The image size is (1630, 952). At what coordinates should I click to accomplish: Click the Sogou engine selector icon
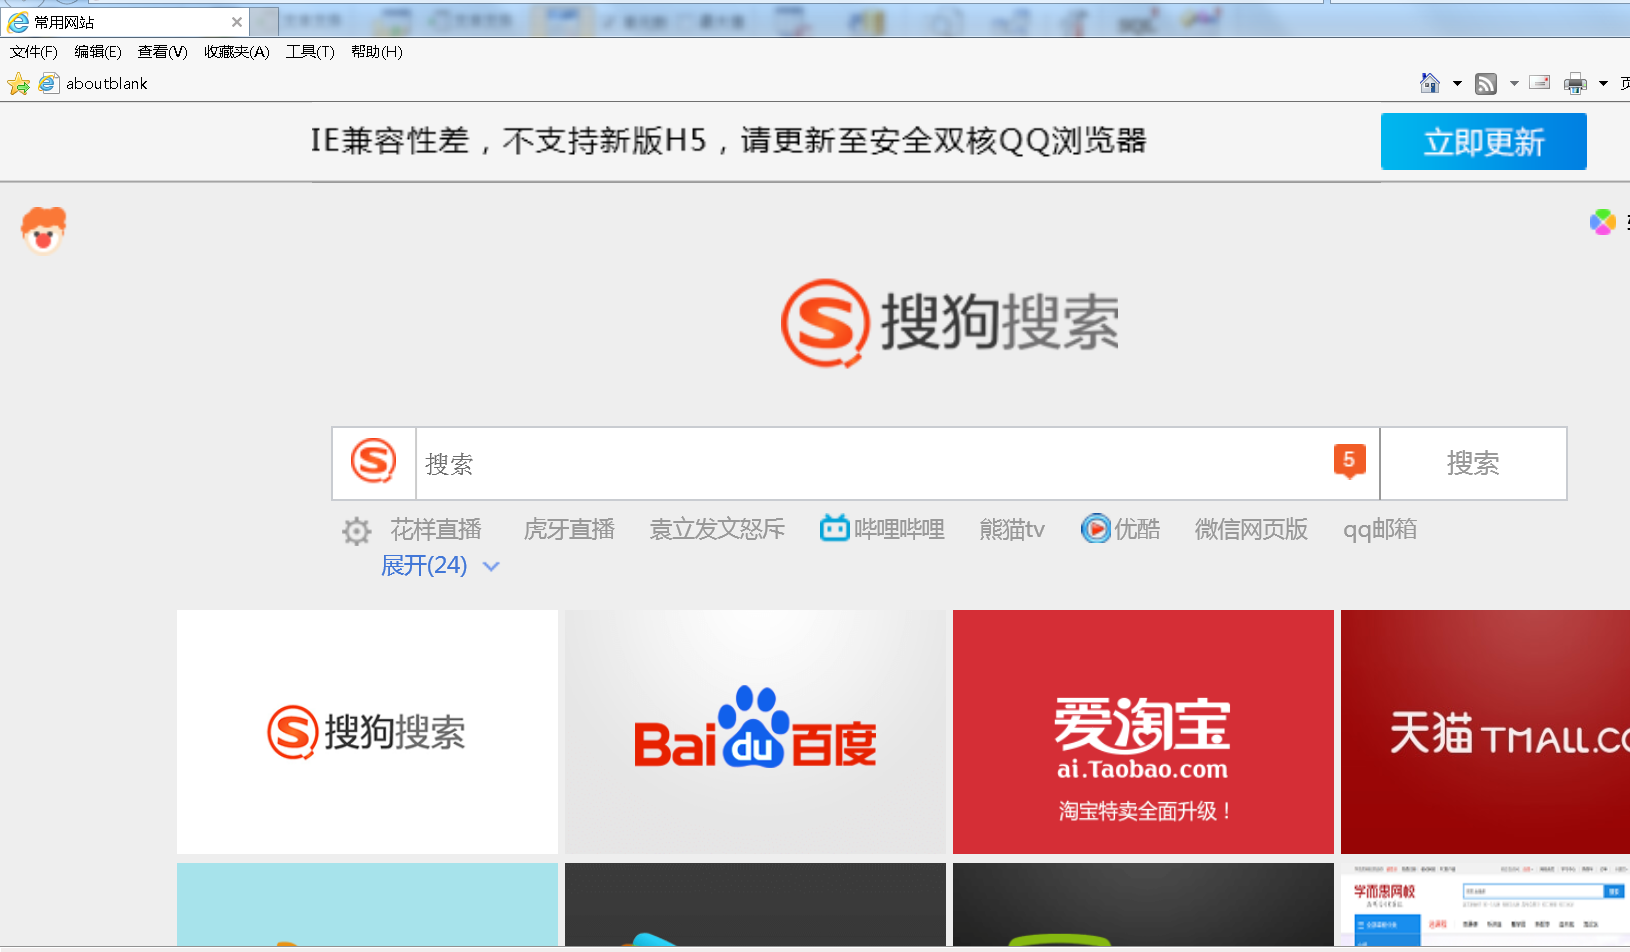coord(374,463)
